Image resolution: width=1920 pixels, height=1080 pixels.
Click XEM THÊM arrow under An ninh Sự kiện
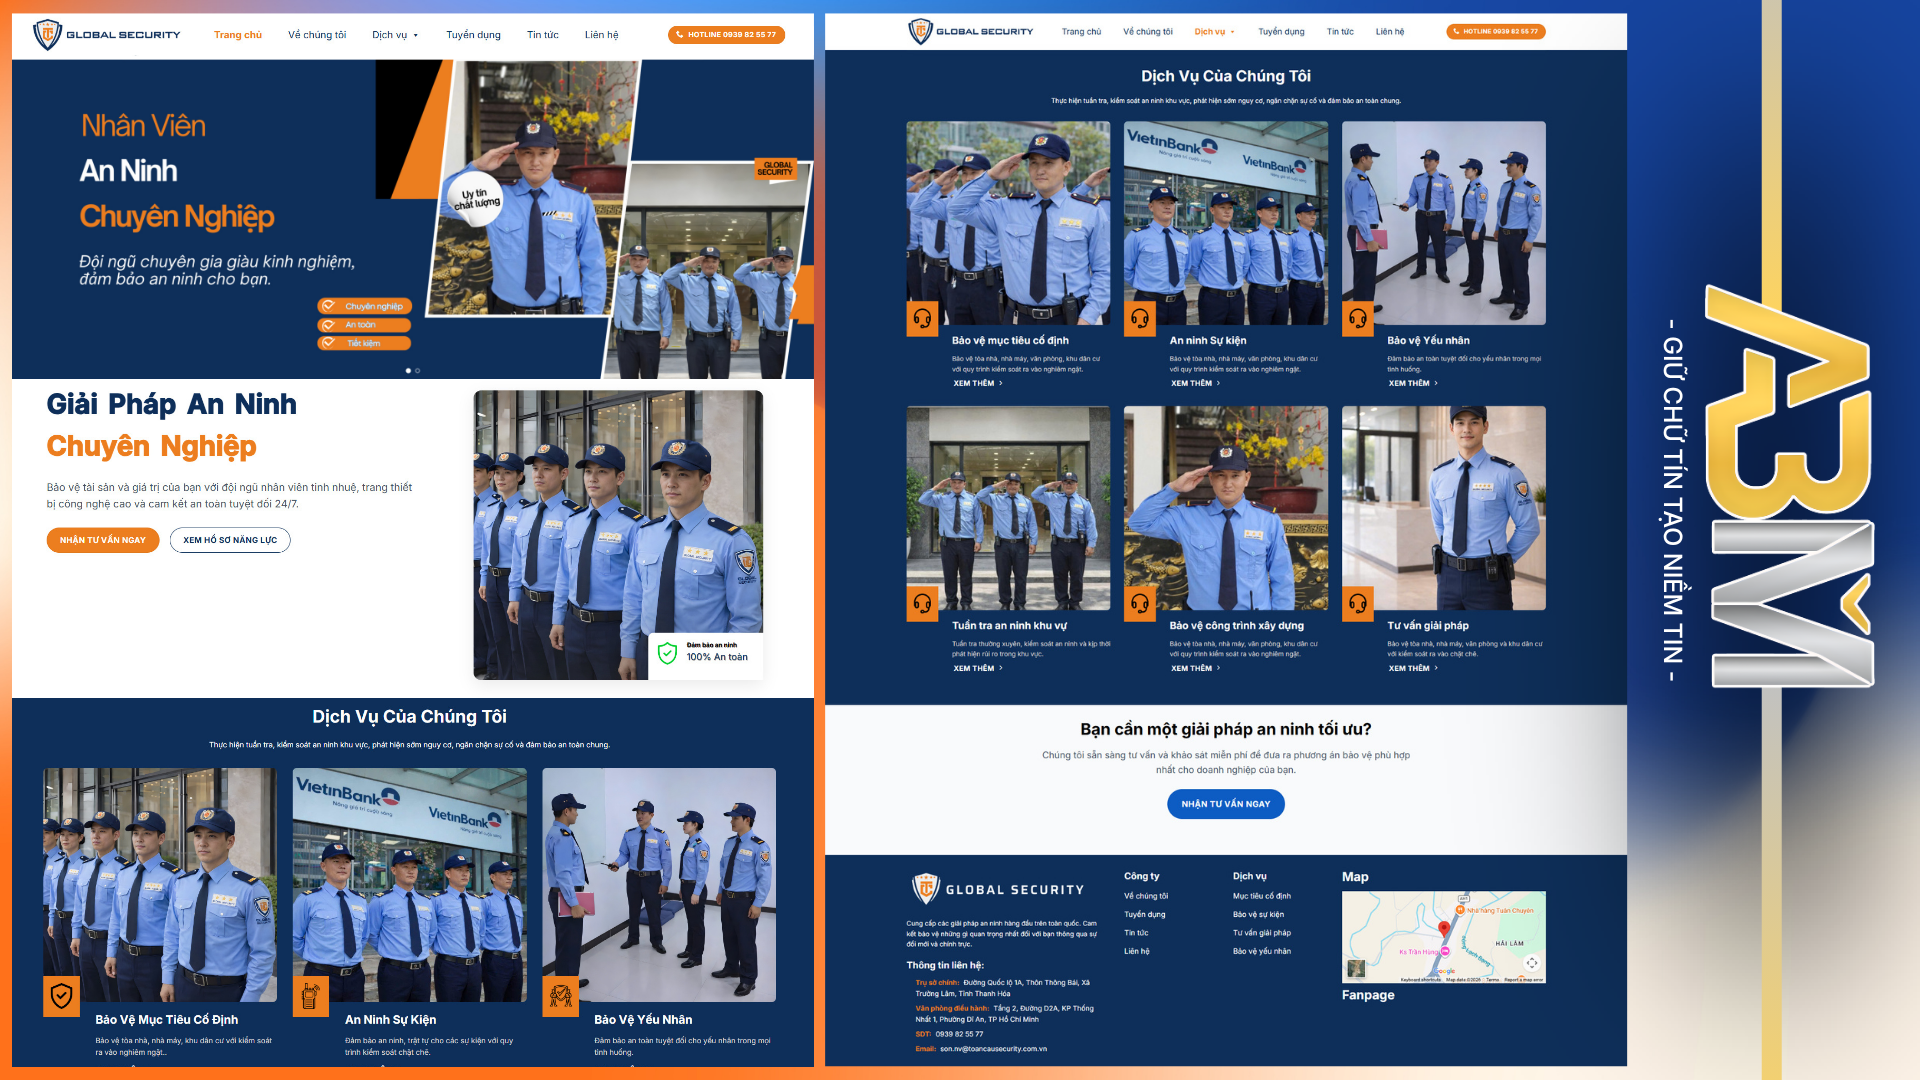(x=1218, y=383)
